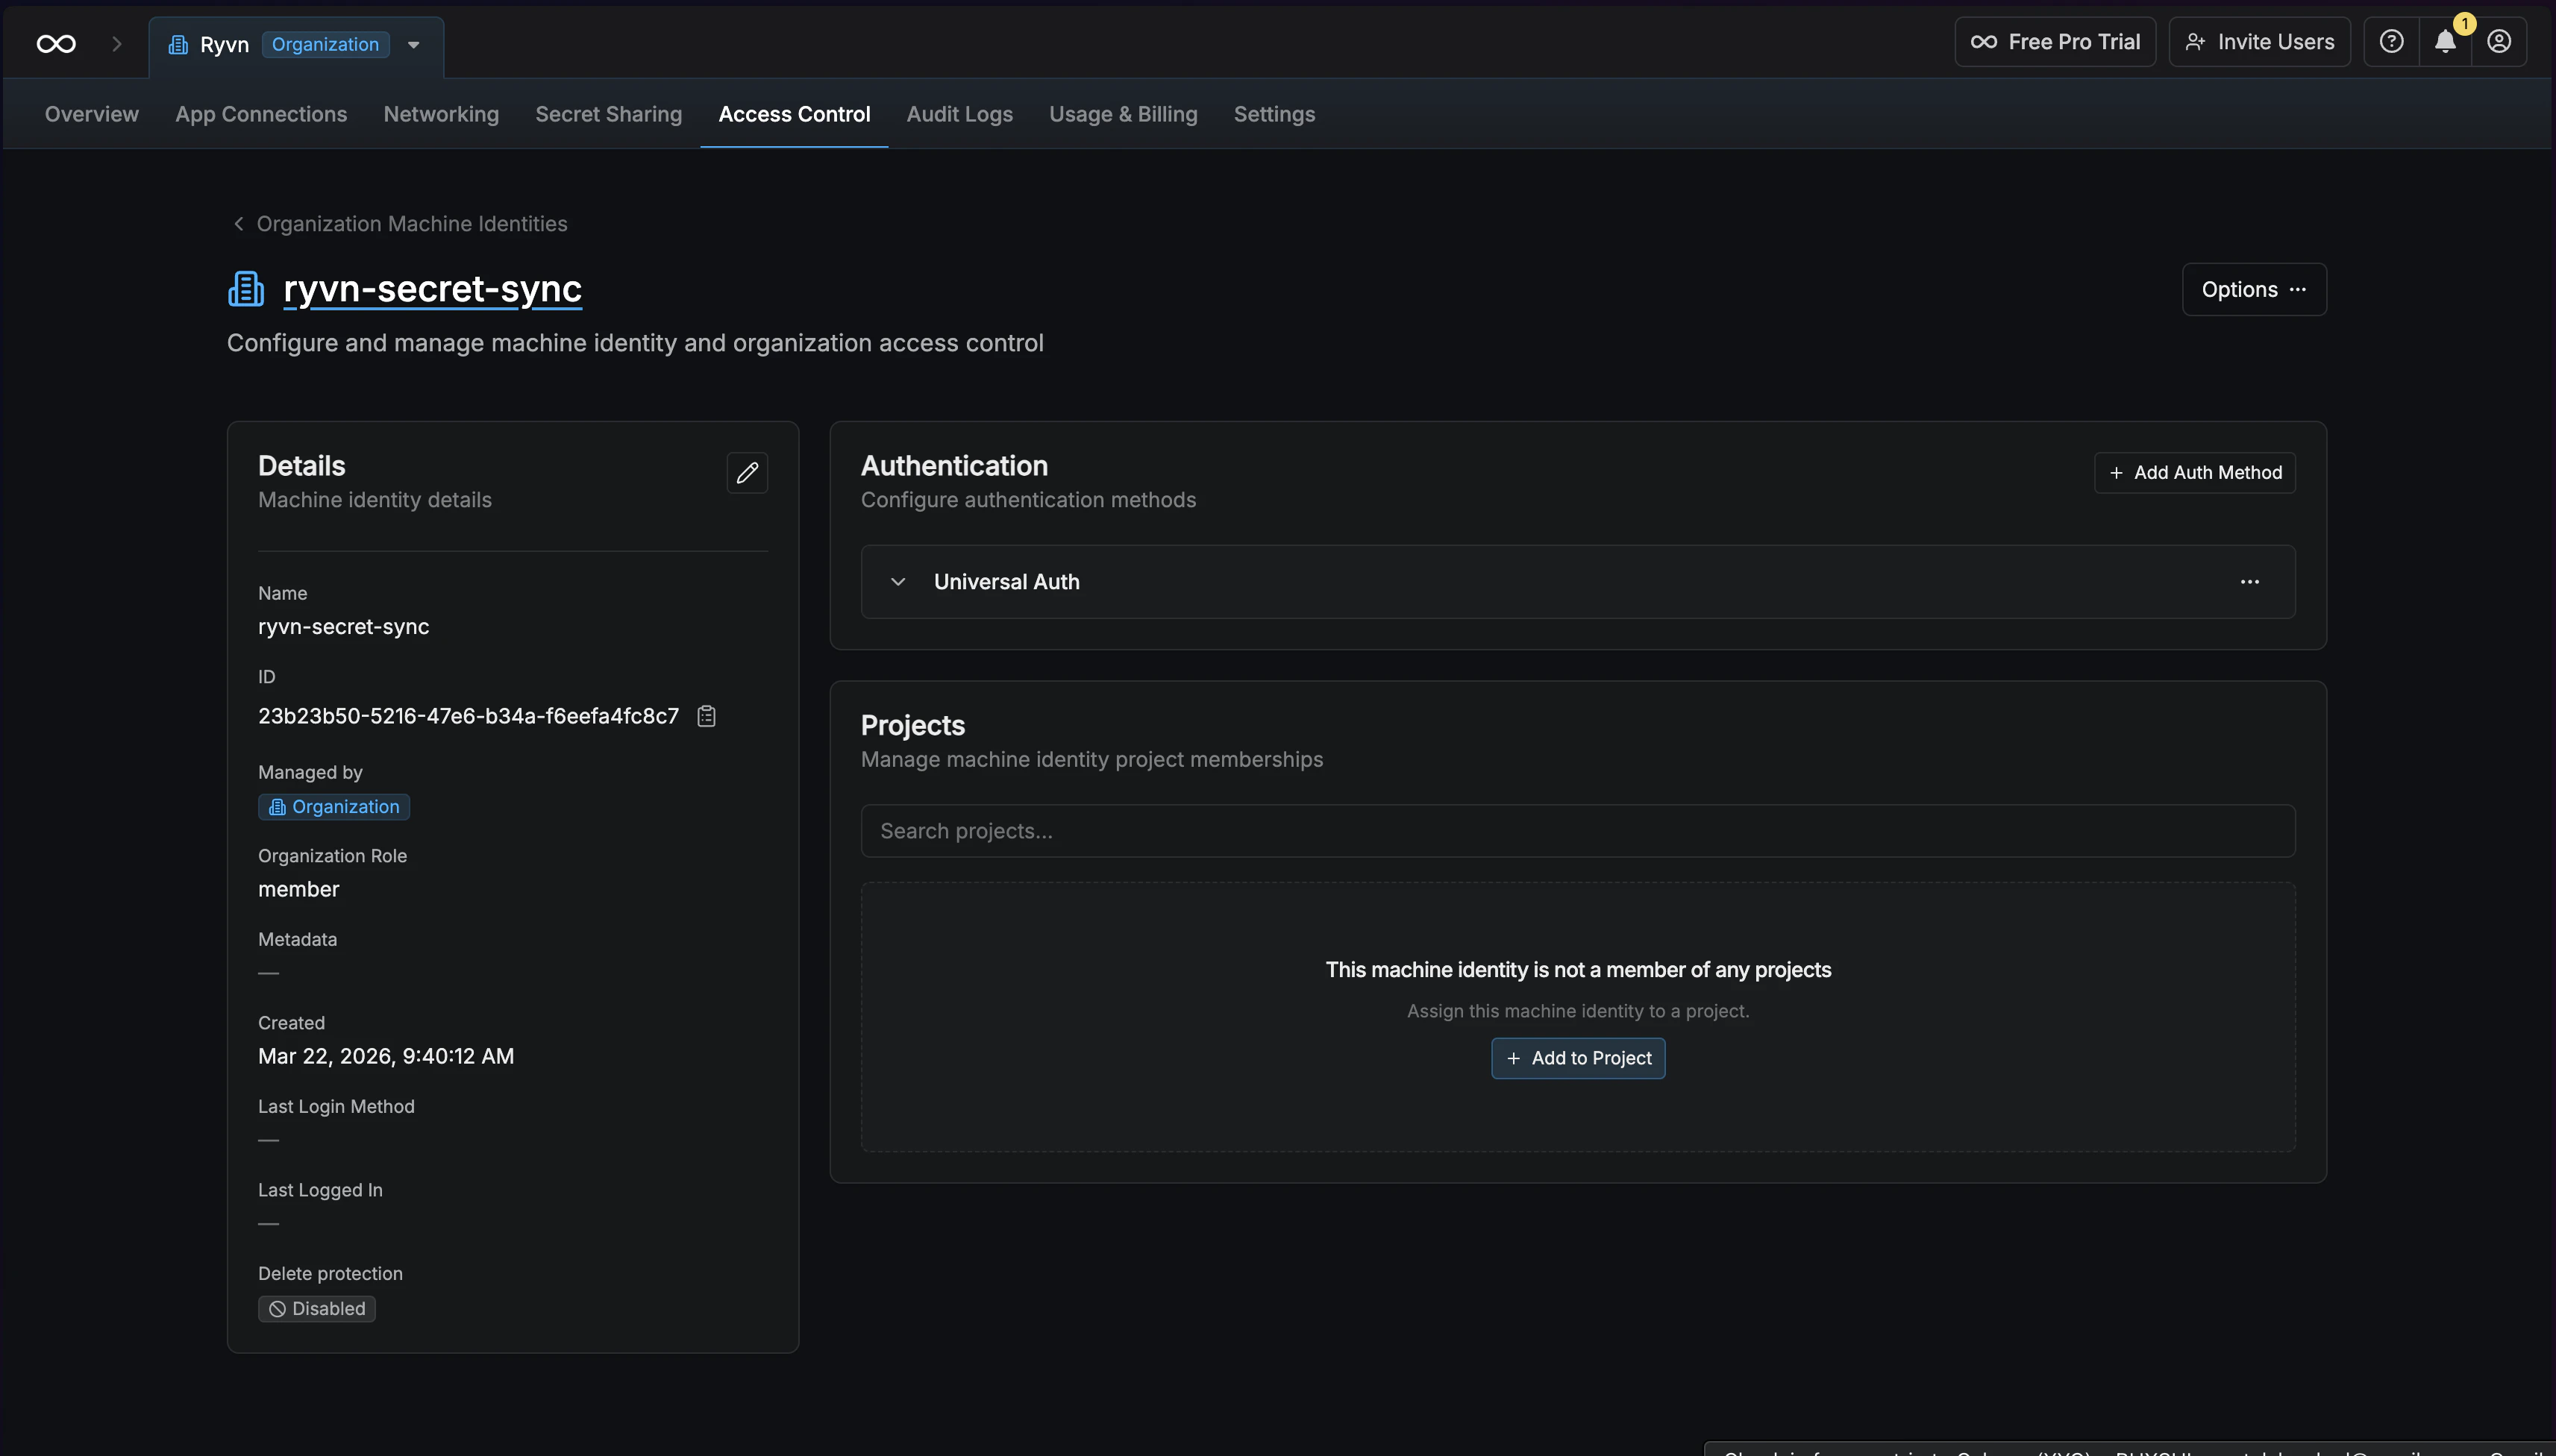Open the Secret Sharing tab

click(x=608, y=114)
